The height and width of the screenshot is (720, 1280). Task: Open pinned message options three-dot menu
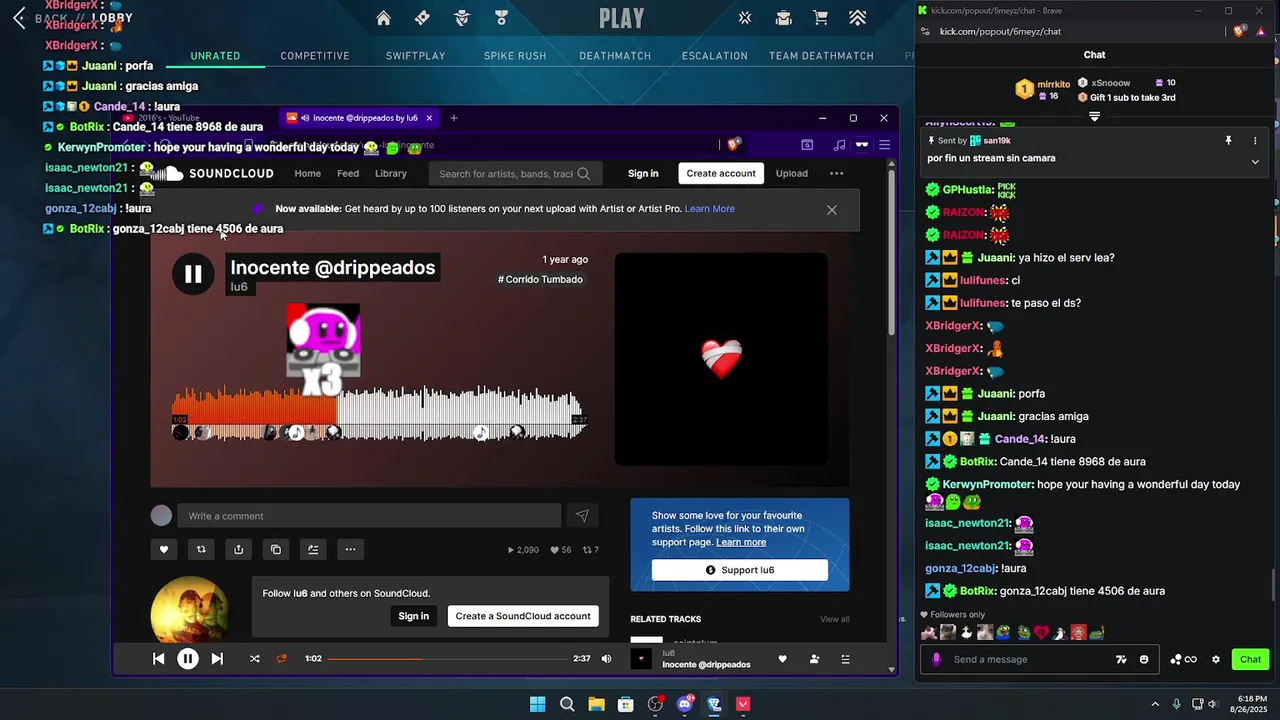pyautogui.click(x=1255, y=141)
